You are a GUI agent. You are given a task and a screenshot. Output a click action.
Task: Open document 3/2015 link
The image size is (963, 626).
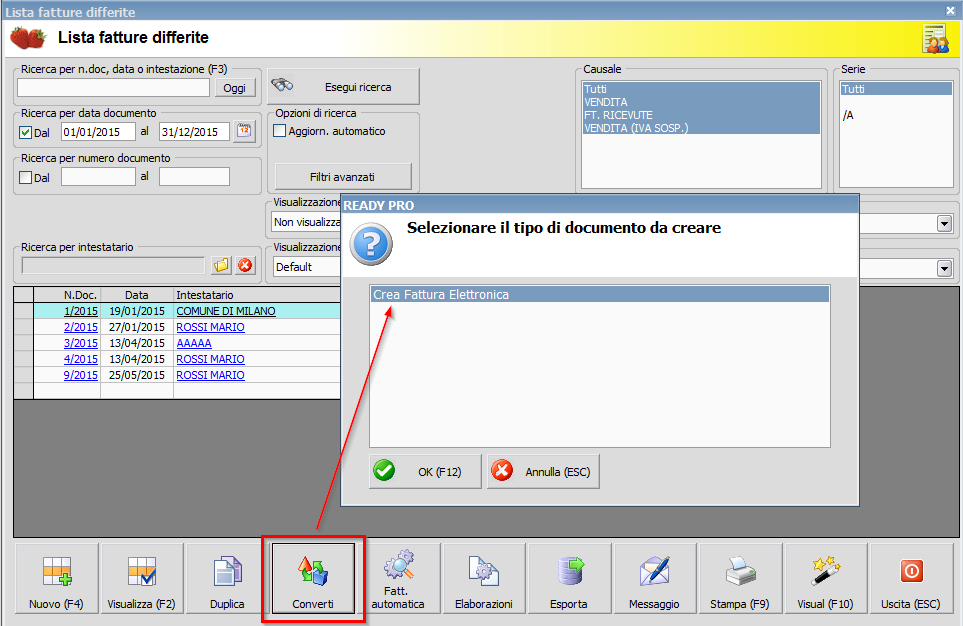click(81, 343)
